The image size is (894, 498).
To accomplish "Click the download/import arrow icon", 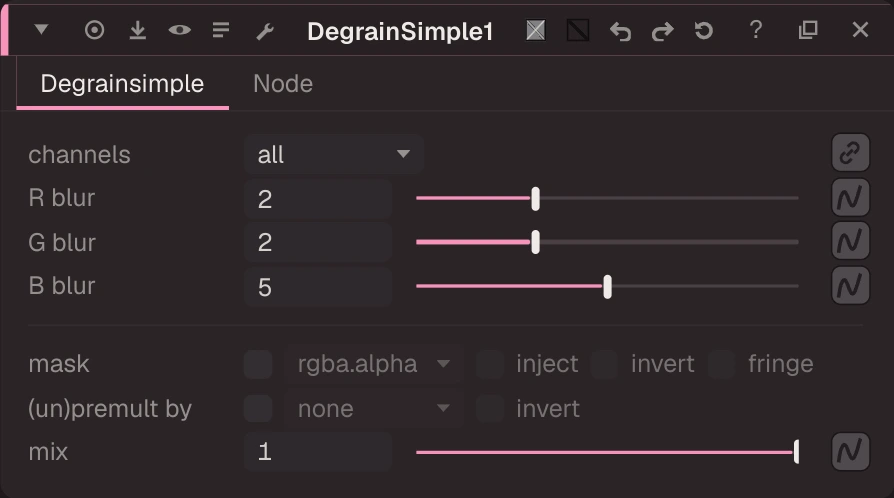I will click(137, 30).
